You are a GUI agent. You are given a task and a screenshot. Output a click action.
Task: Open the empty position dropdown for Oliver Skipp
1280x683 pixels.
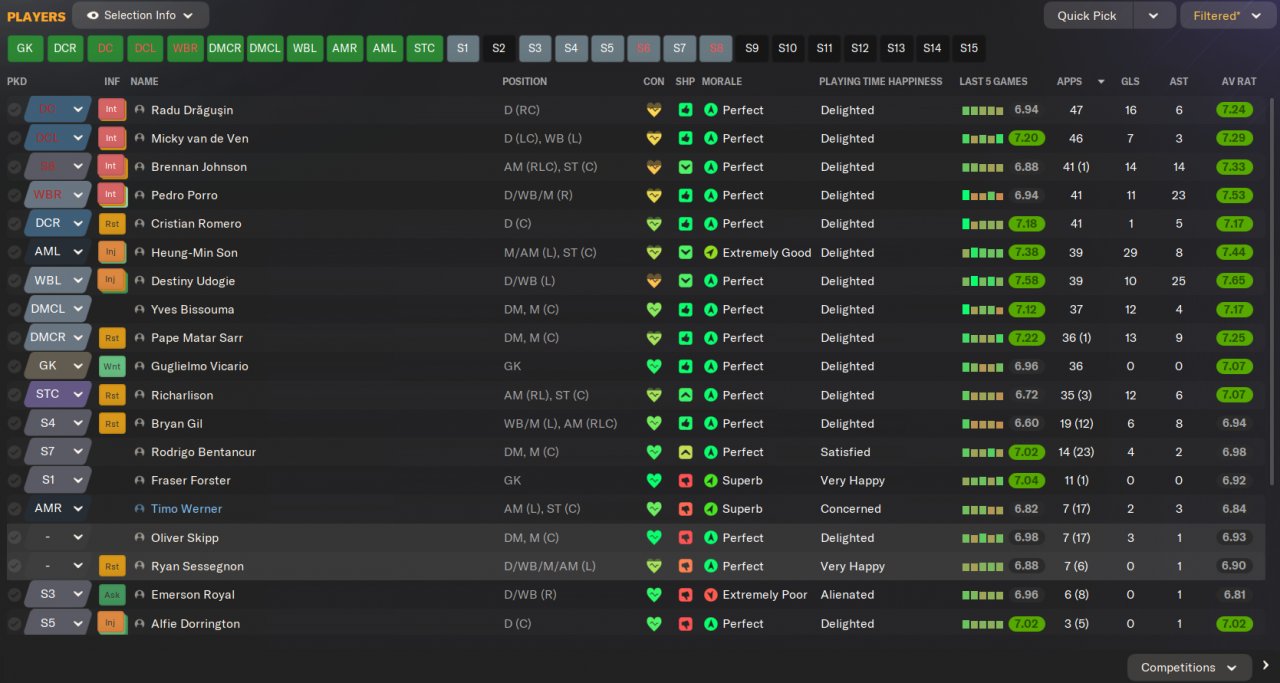pos(59,538)
